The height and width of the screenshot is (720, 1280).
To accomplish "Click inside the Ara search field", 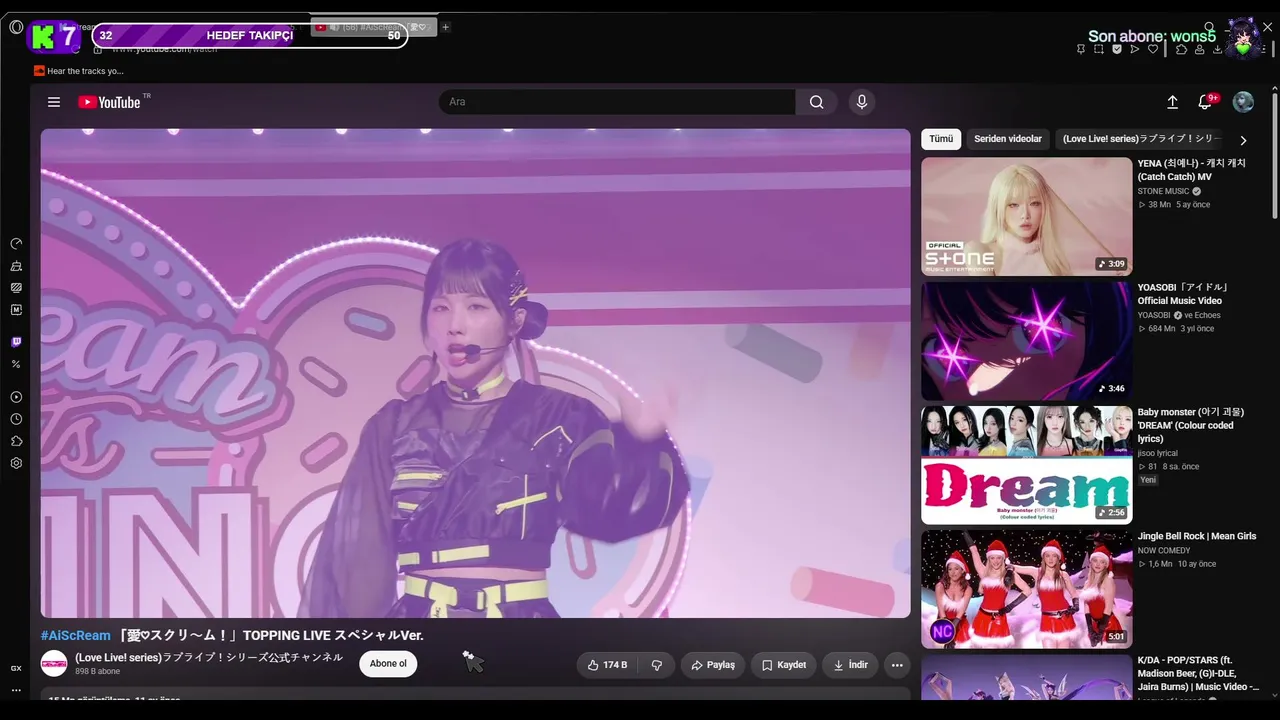I will [617, 102].
